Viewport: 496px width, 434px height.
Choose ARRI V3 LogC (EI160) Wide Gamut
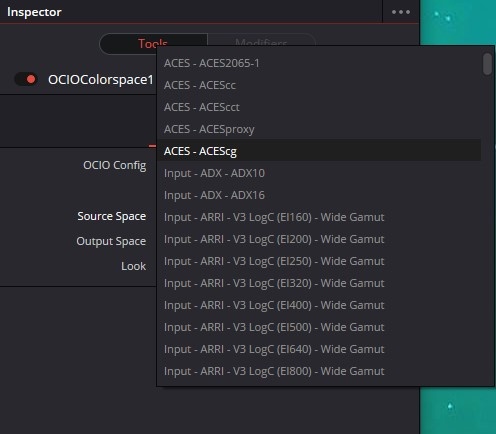(x=319, y=217)
